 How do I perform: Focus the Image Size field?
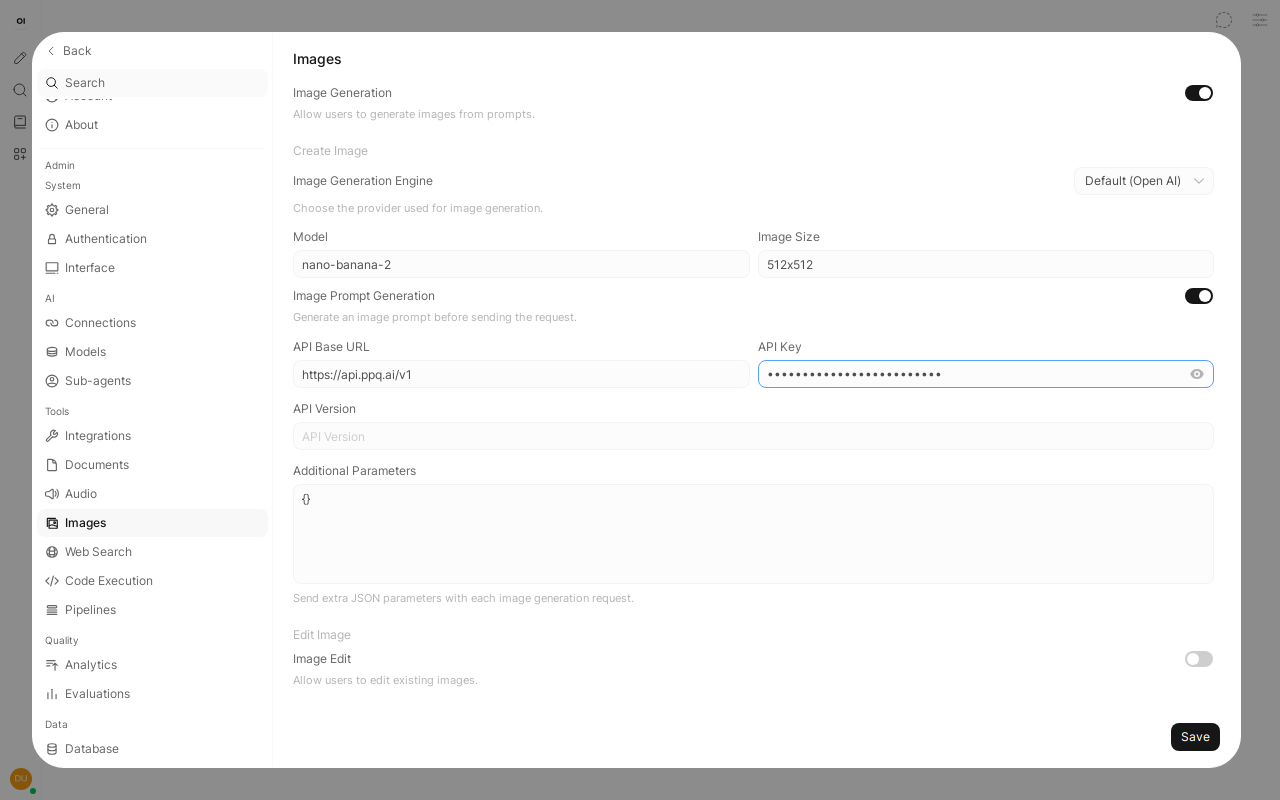[x=986, y=264]
